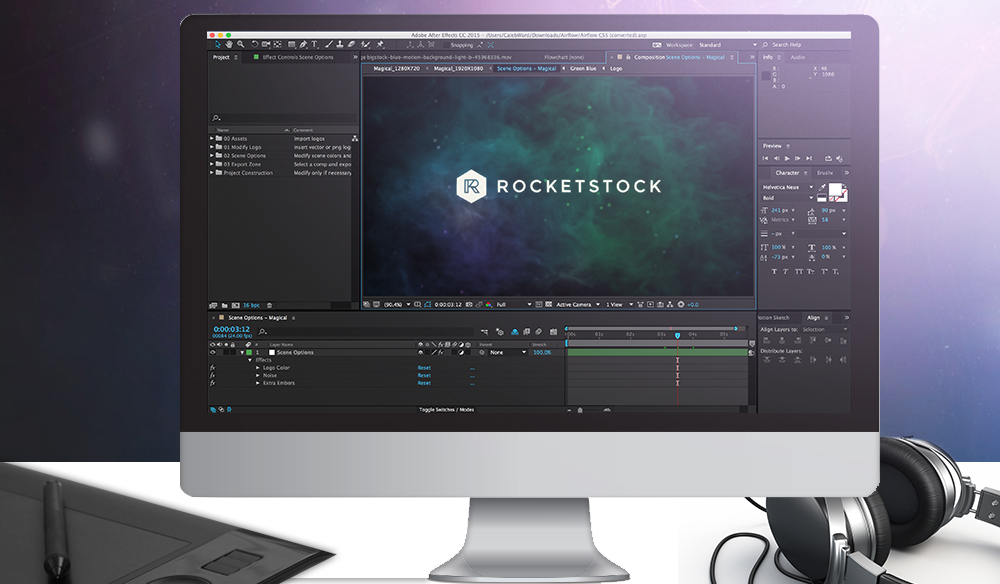Create new folder in Project panel
The width and height of the screenshot is (1000, 584).
coord(224,305)
